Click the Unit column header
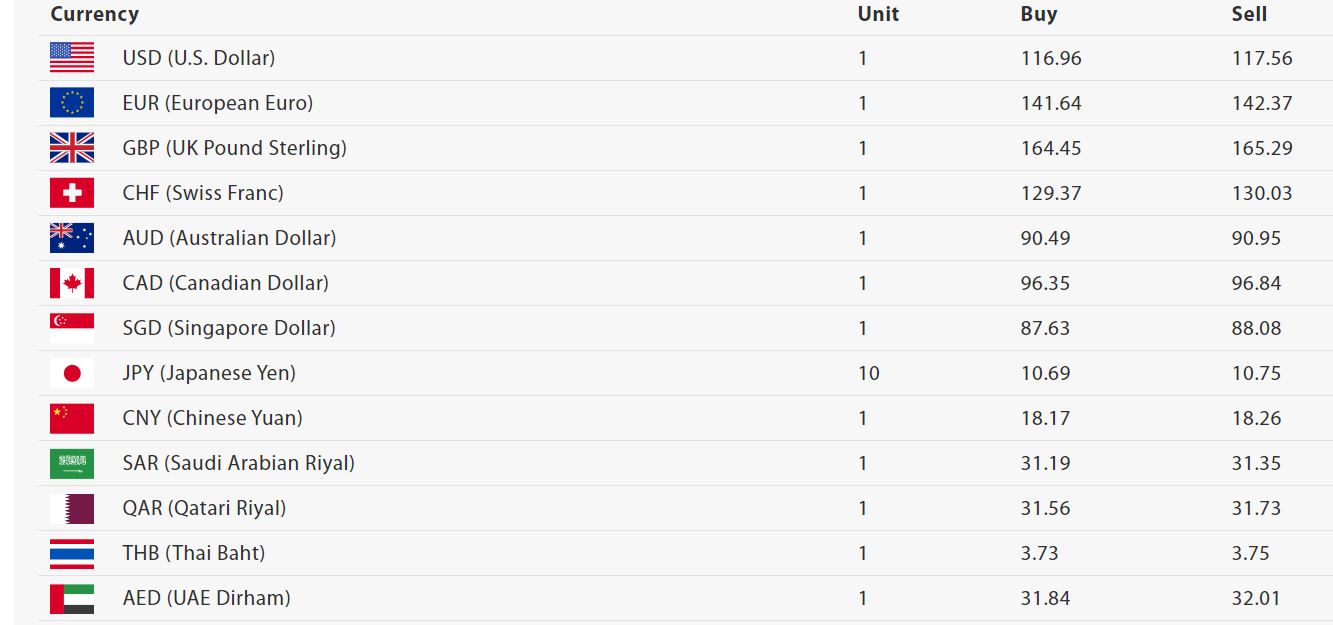The height and width of the screenshot is (625, 1333). point(878,14)
